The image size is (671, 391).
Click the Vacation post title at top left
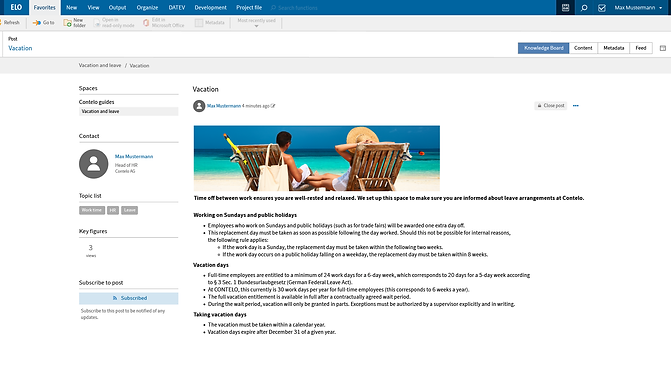pos(20,48)
